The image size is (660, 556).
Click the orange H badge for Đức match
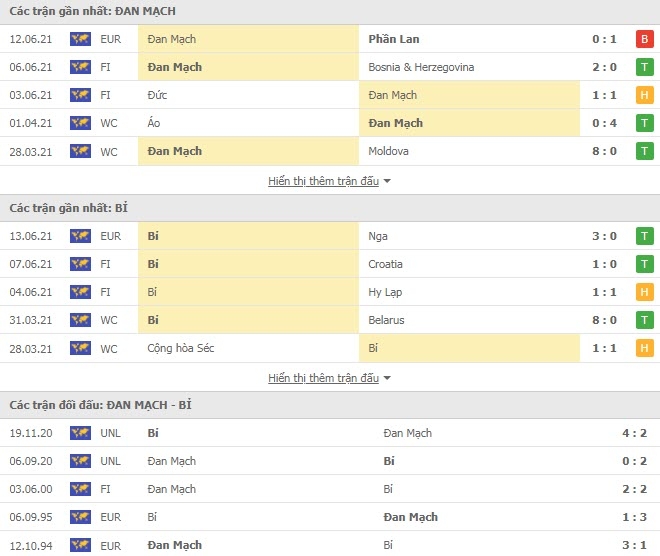point(644,95)
